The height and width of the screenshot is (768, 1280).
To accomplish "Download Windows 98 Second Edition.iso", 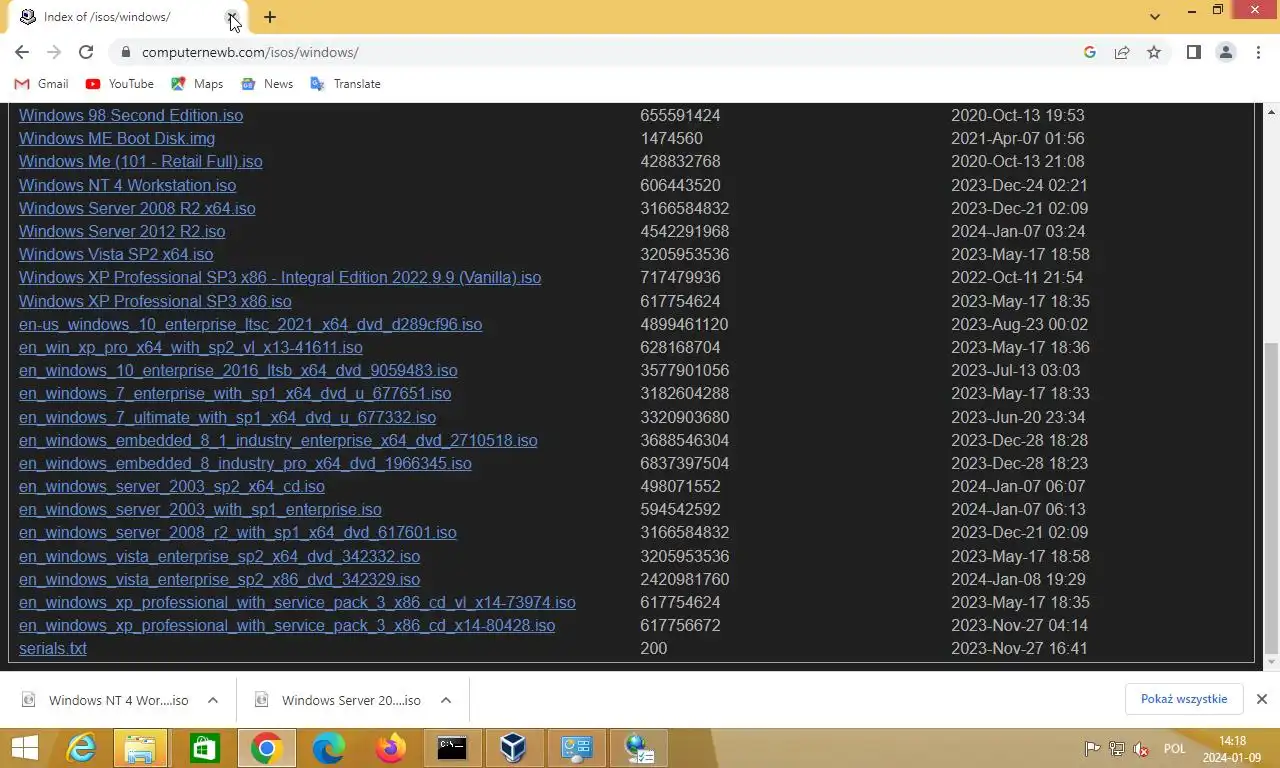I will click(131, 115).
